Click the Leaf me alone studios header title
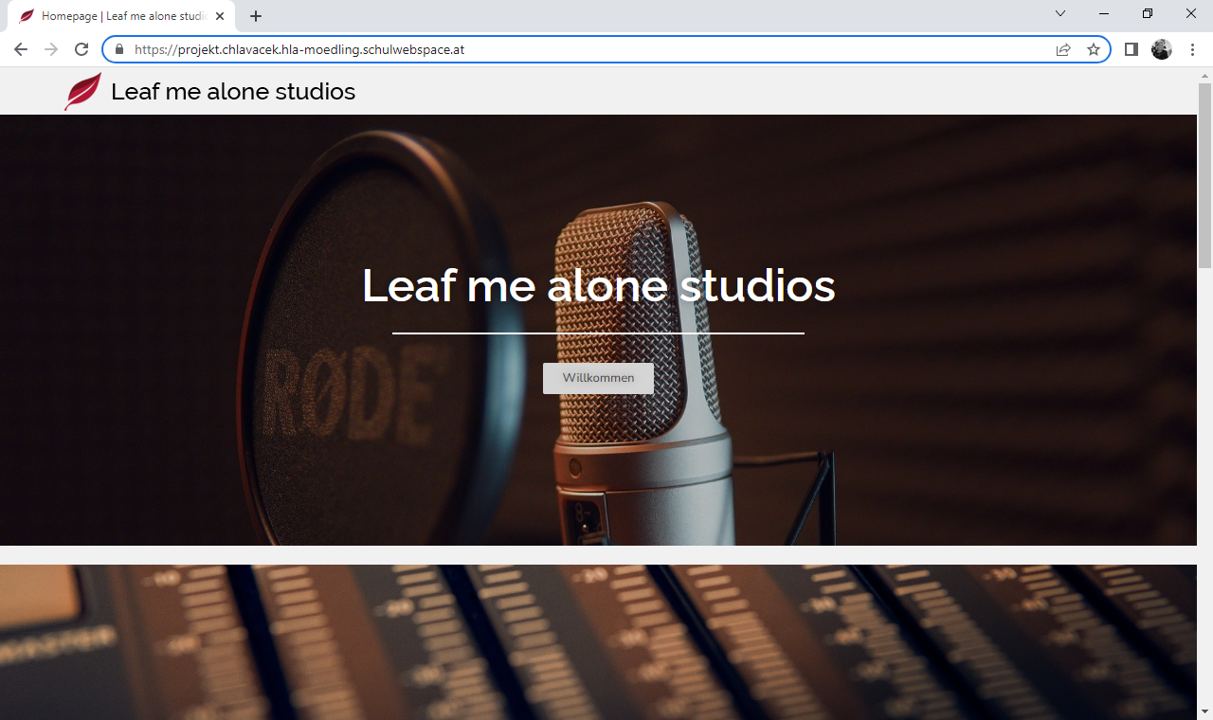This screenshot has height=720, width=1213. (233, 91)
